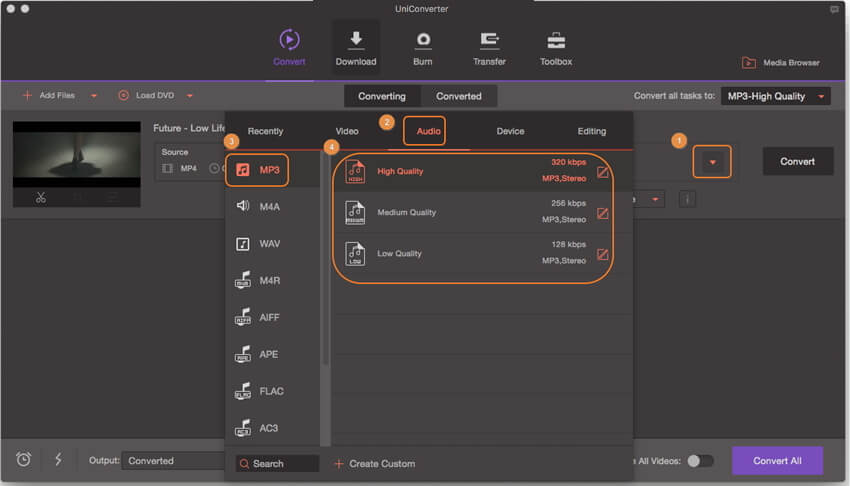850x486 pixels.
Task: Click the FLAC format icon
Action: click(x=242, y=391)
